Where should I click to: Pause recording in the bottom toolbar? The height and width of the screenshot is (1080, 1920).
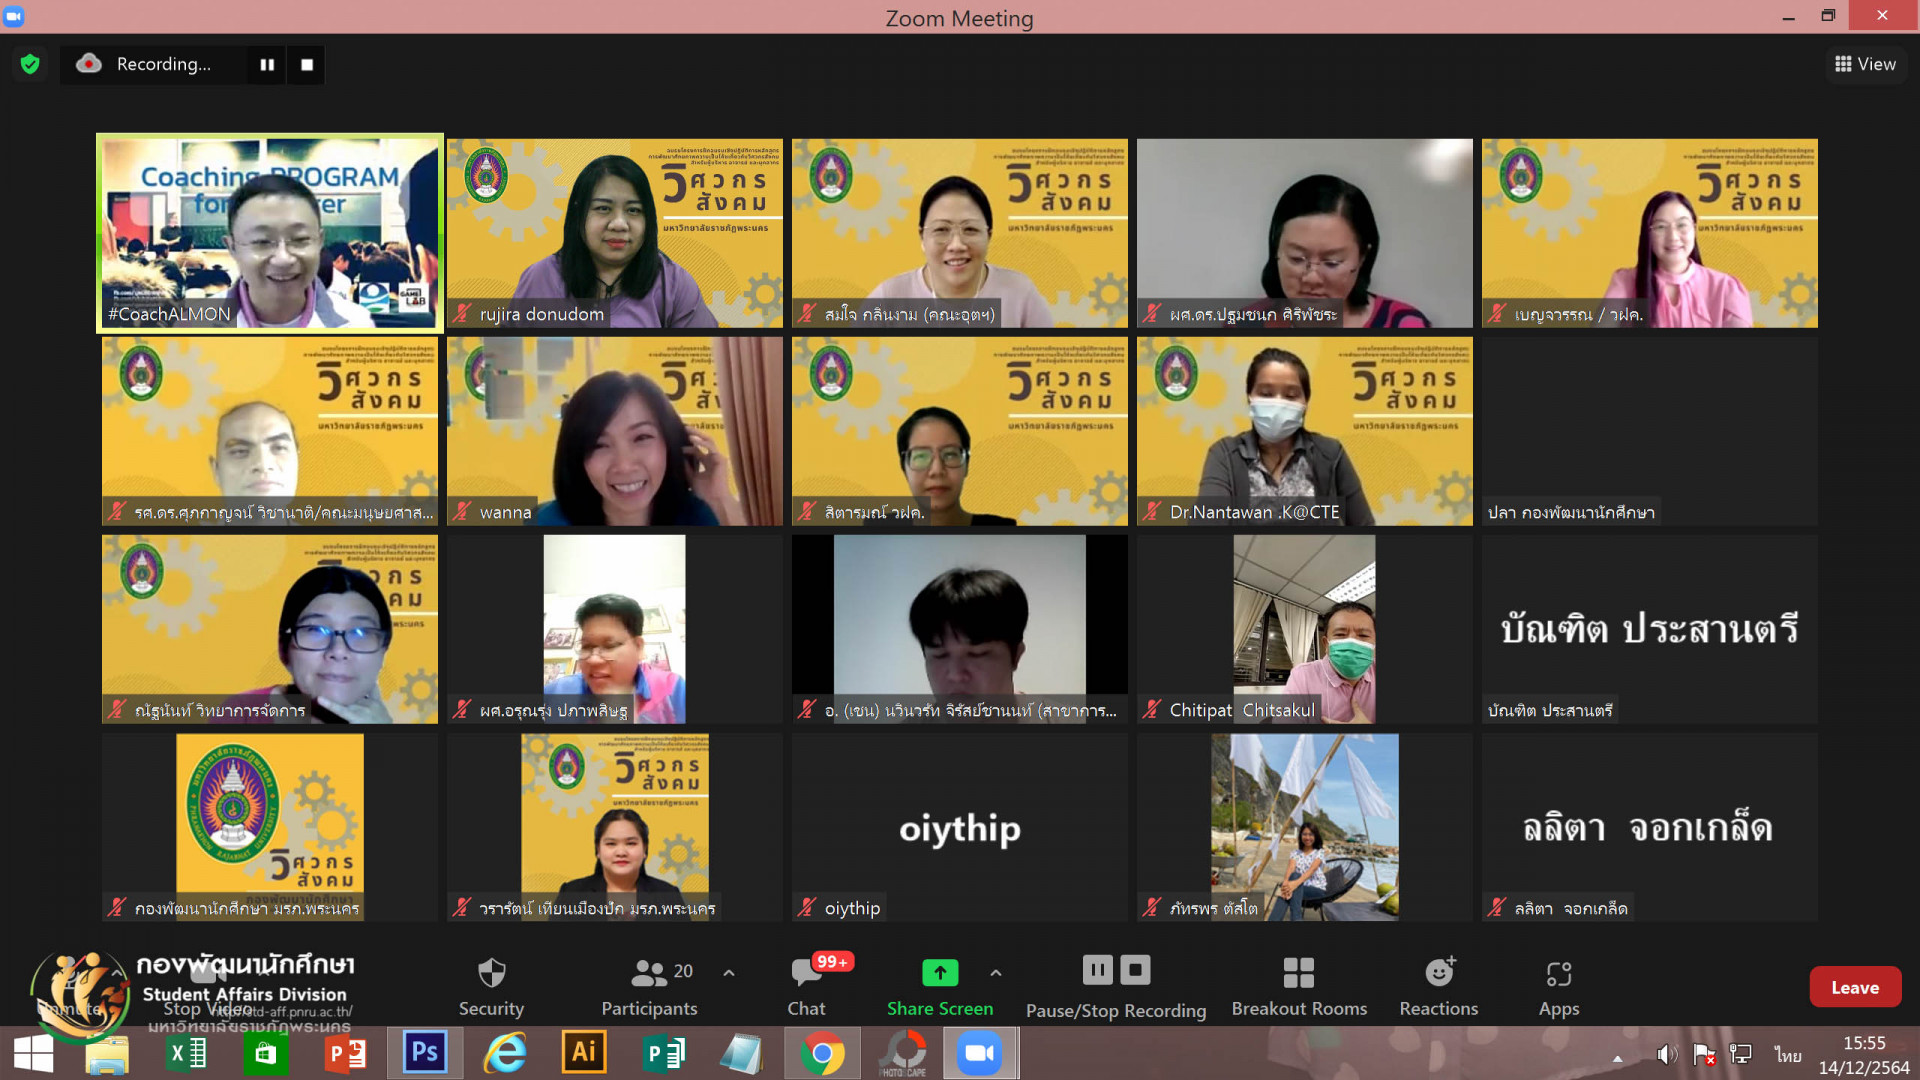[x=1097, y=970]
